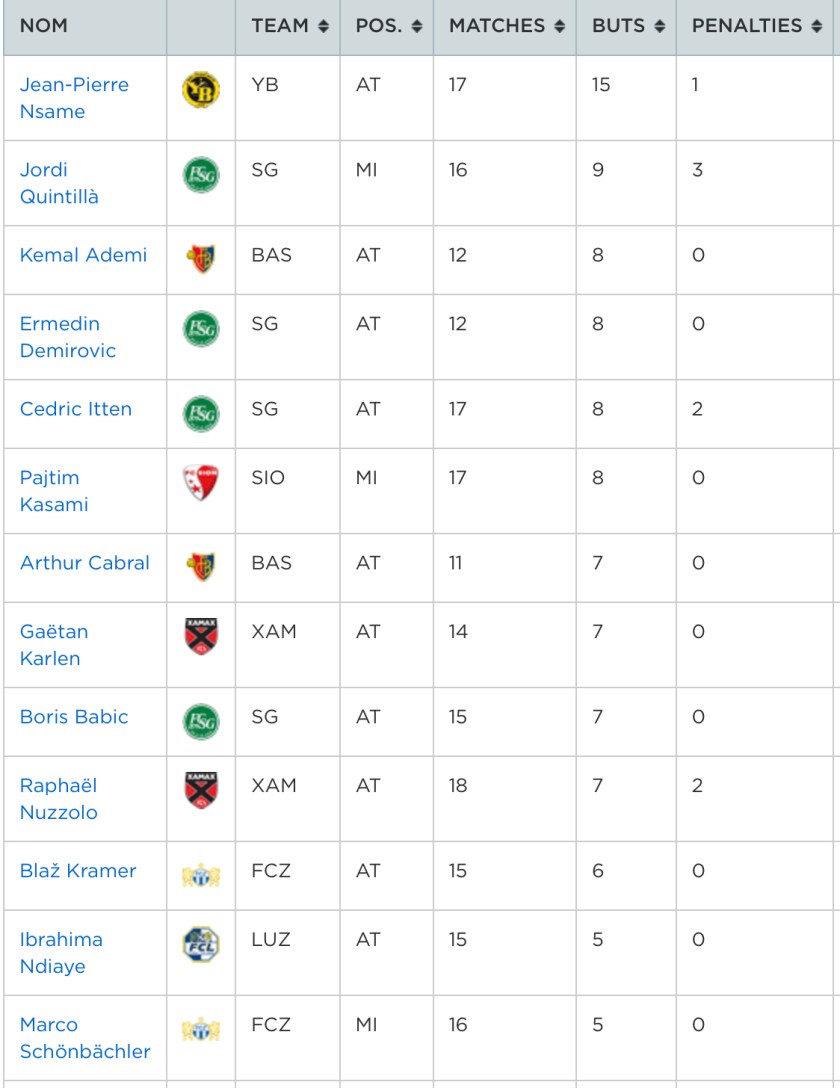Click the Basel crest next to Arthur Cabral
The height and width of the screenshot is (1088, 840).
click(x=201, y=568)
